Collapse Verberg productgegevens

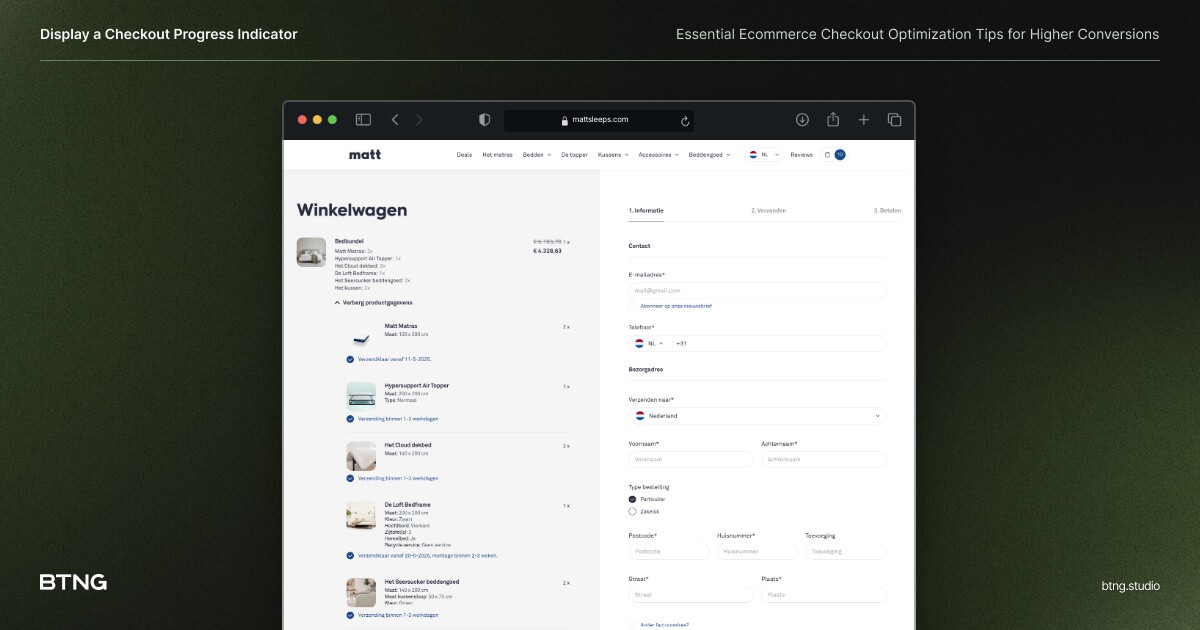tap(373, 302)
